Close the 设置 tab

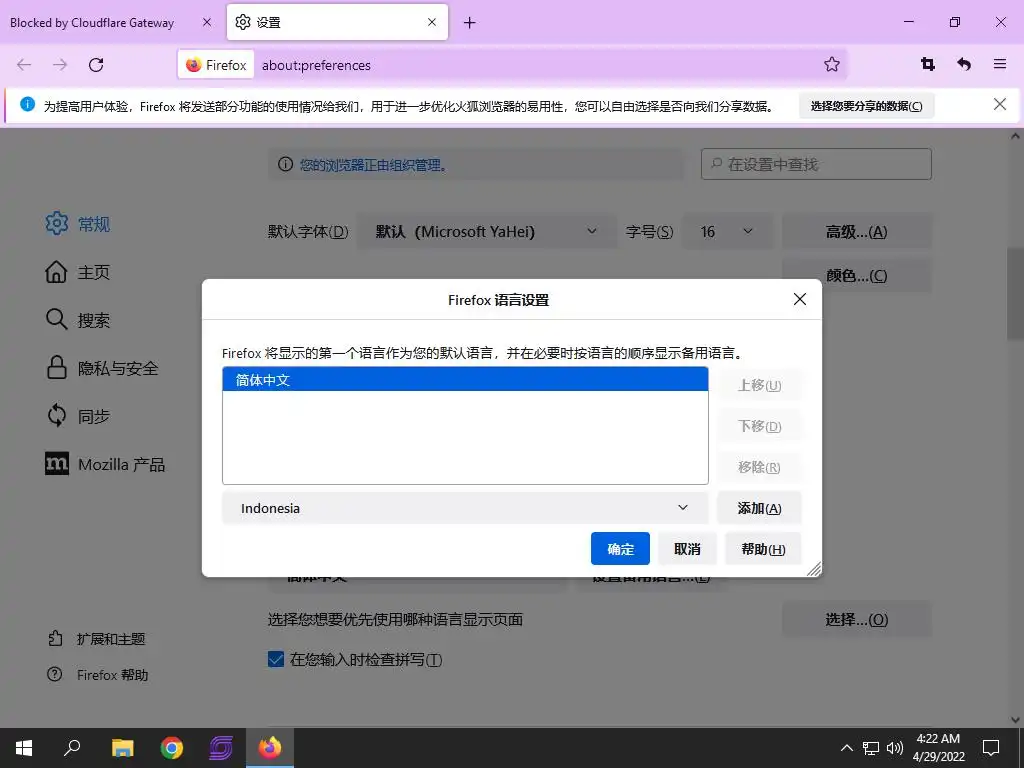click(x=432, y=22)
